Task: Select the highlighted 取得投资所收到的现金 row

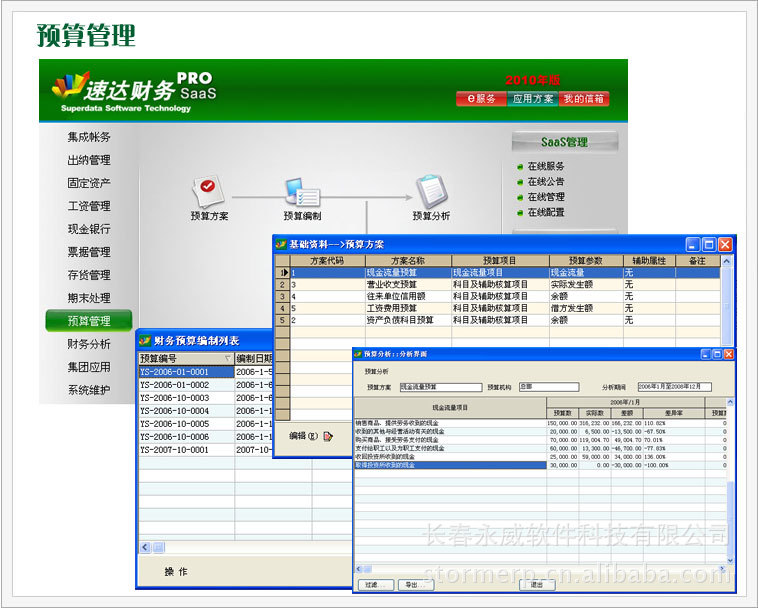Action: pyautogui.click(x=450, y=465)
